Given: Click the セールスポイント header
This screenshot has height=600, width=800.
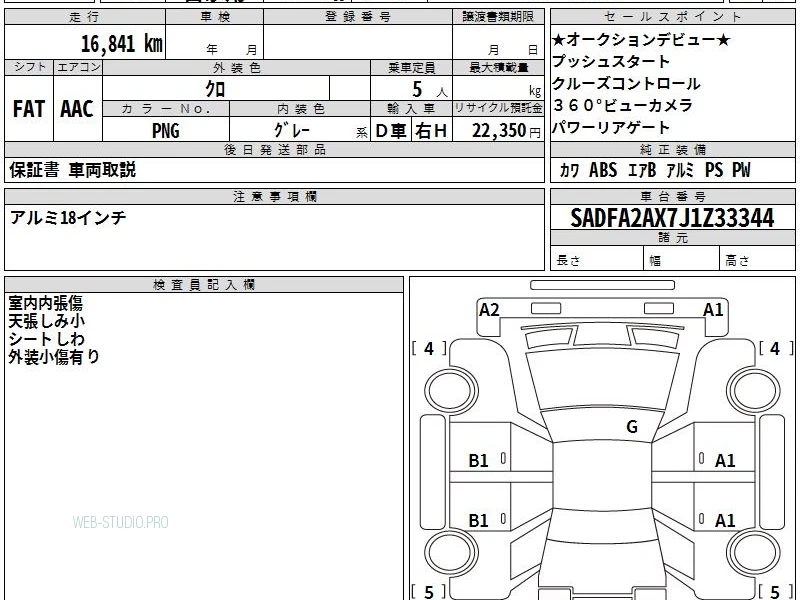Looking at the screenshot, I should 672,17.
